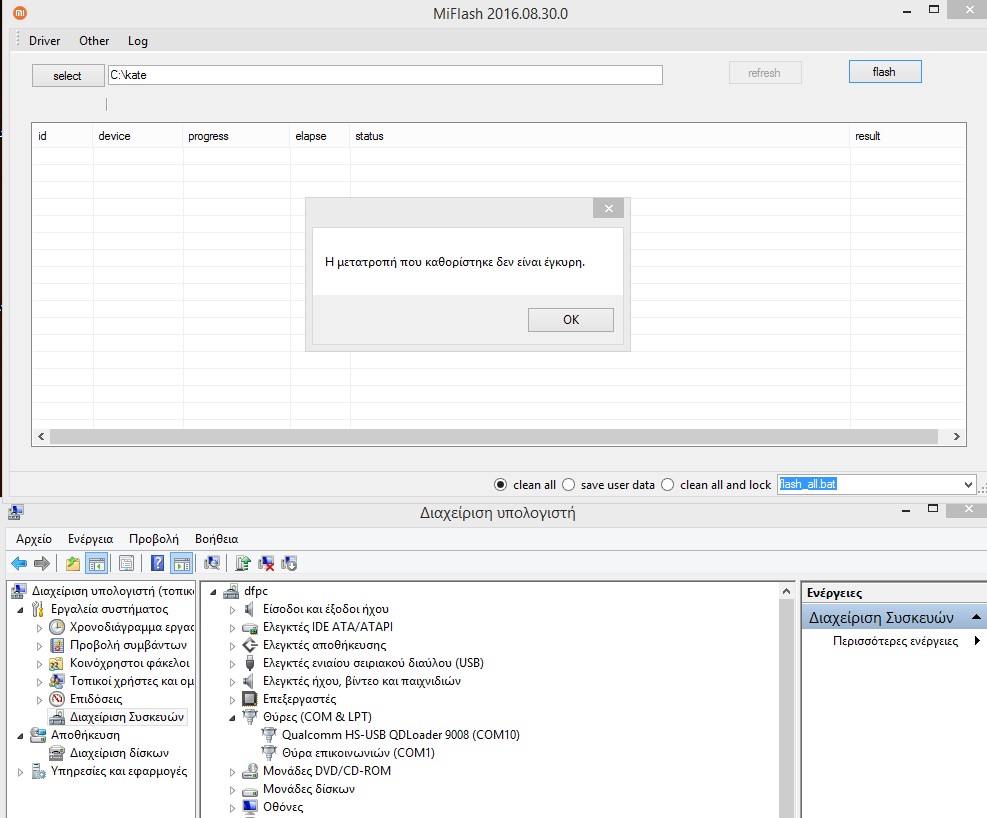Select 'clean all and lock' radio button
Image resolution: width=987 pixels, height=818 pixels.
click(x=668, y=485)
